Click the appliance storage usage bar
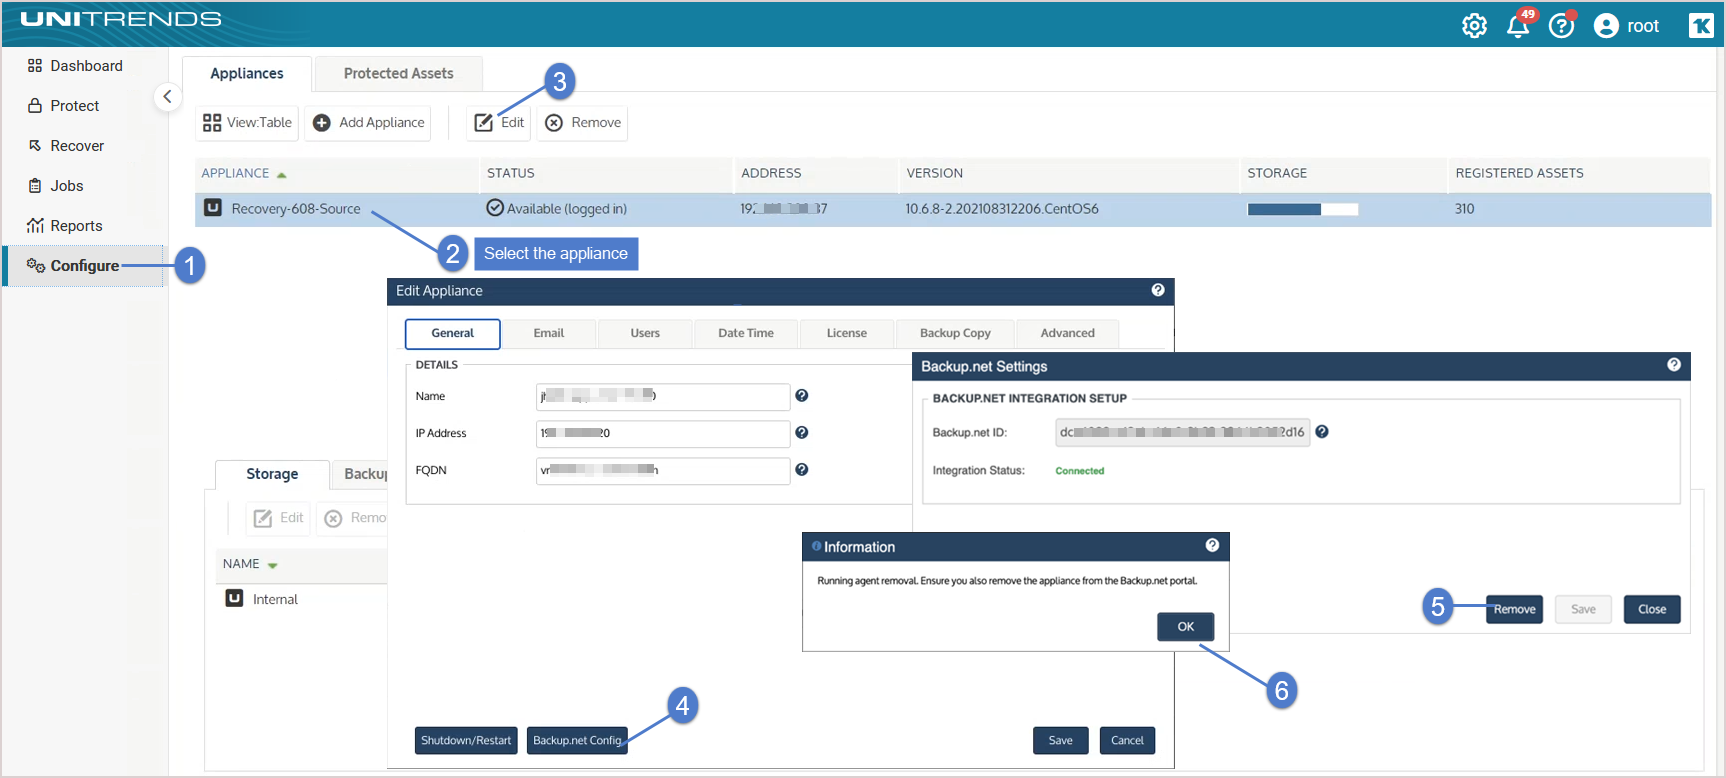 point(1303,209)
